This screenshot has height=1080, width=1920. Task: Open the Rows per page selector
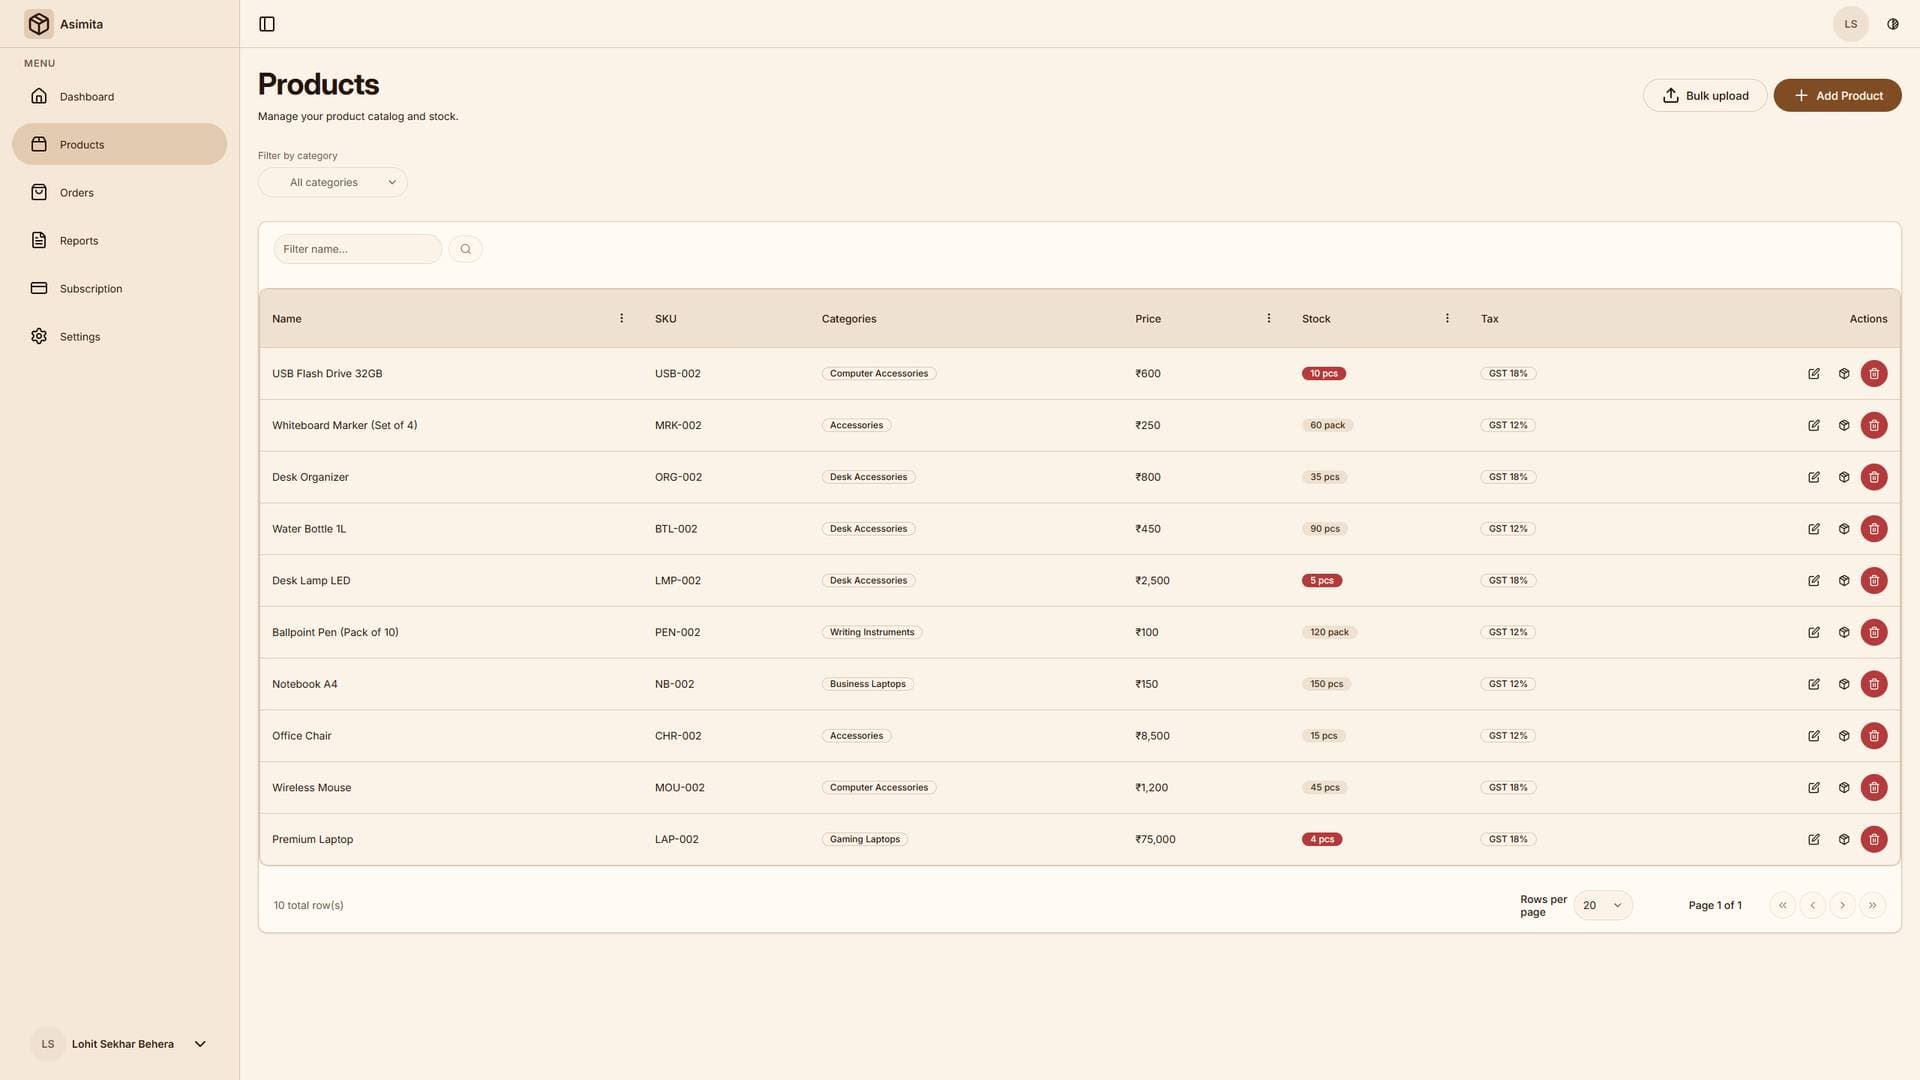1602,904
